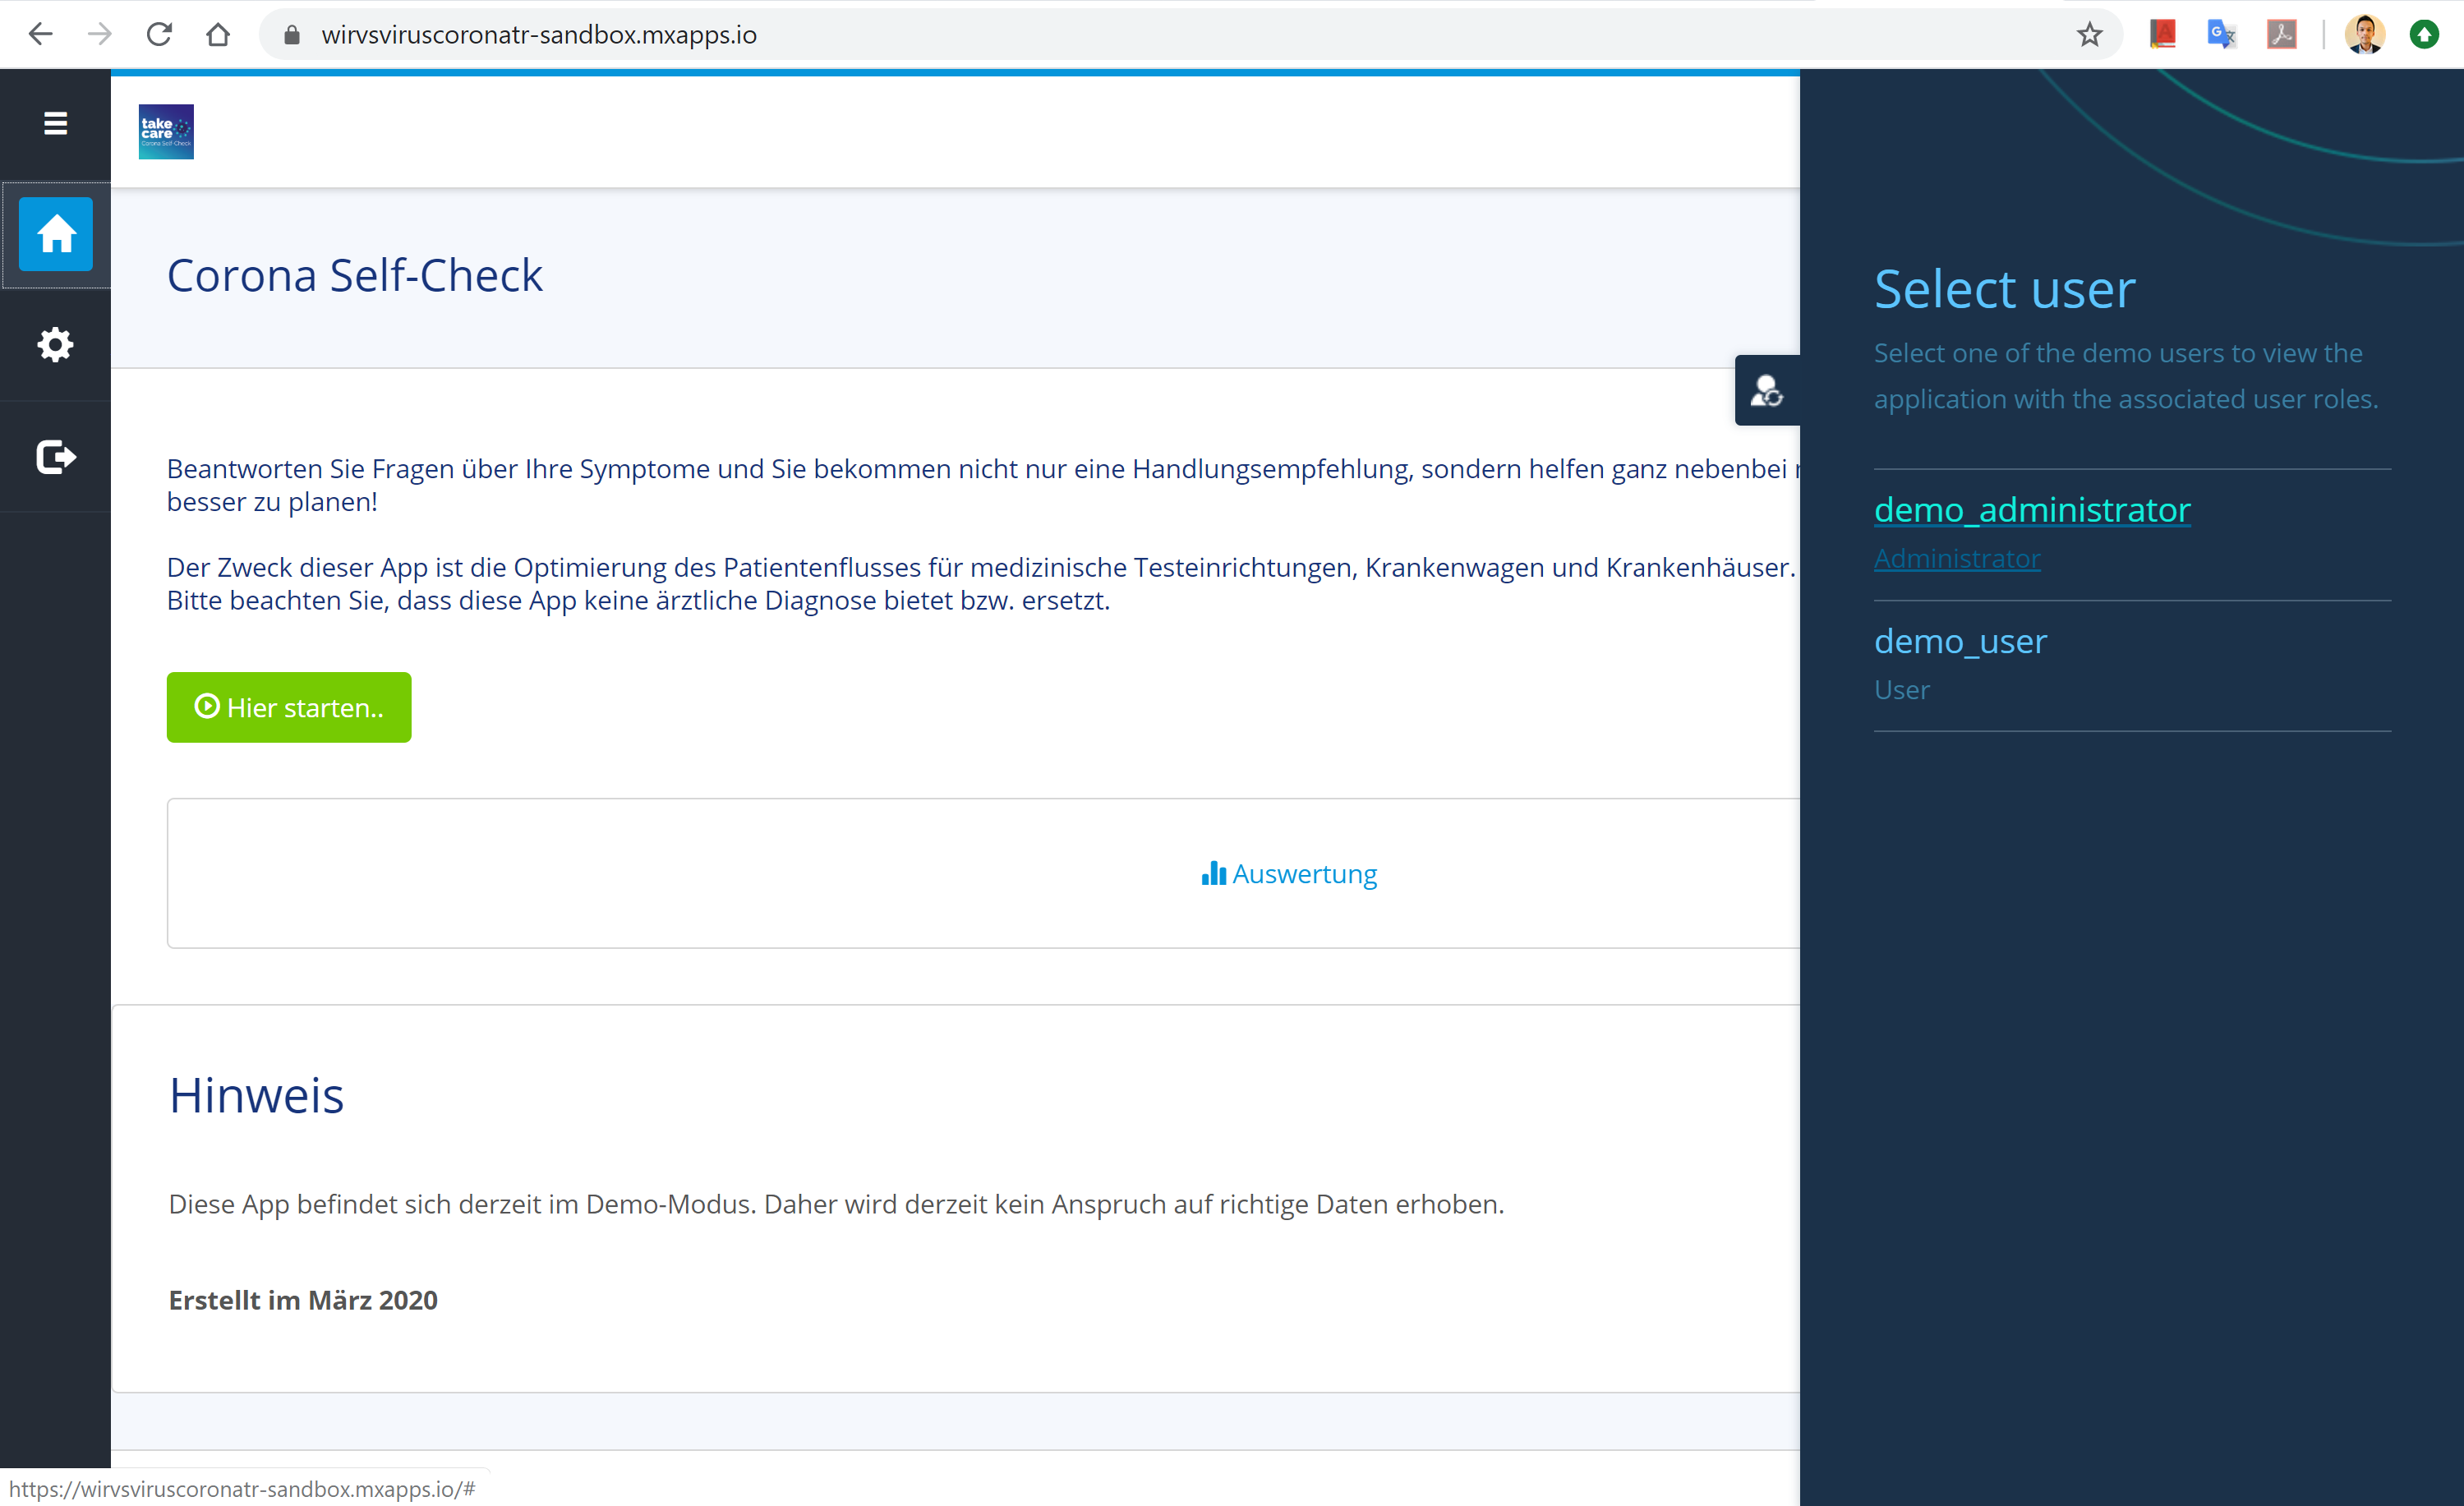Select demo_user account
This screenshot has width=2464, height=1506.
1959,641
